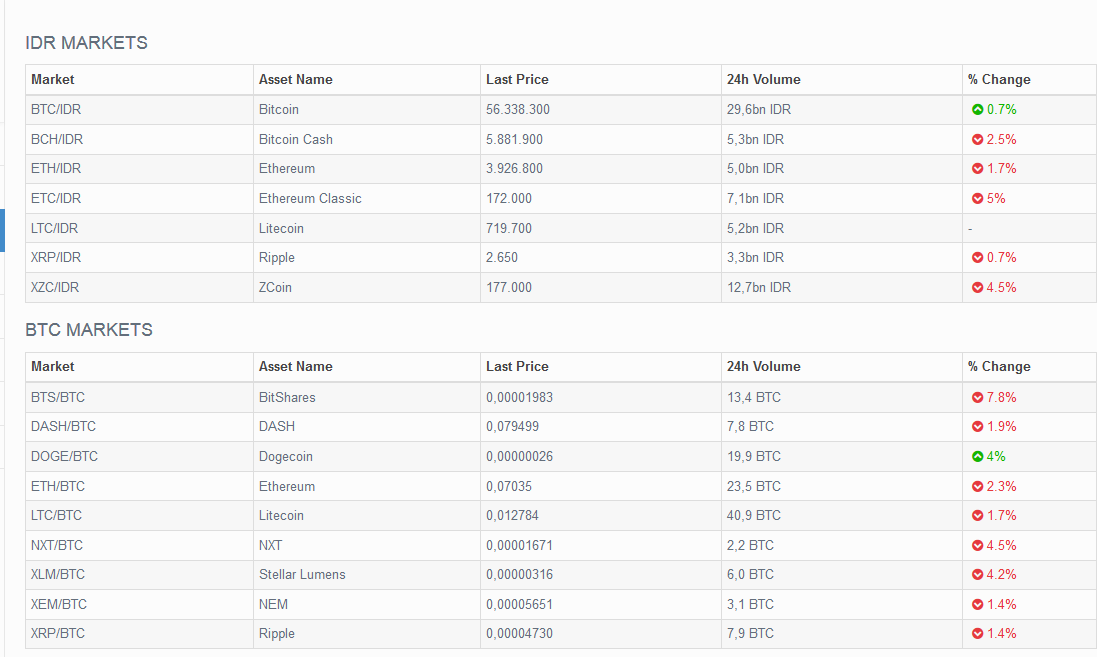The width and height of the screenshot is (1097, 657).
Task: Click the red down arrow in XRP/IDR row
Action: (977, 257)
